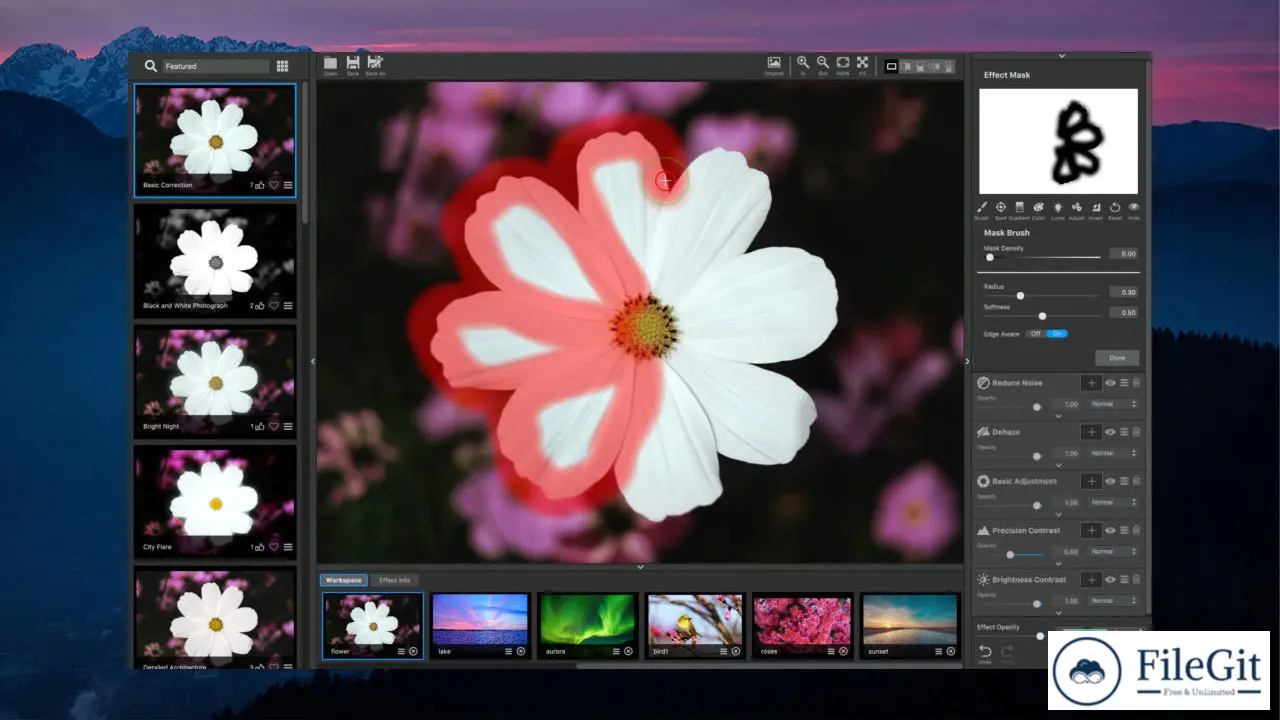Turn Edge Aware Off
This screenshot has height=720, width=1280.
(1036, 333)
